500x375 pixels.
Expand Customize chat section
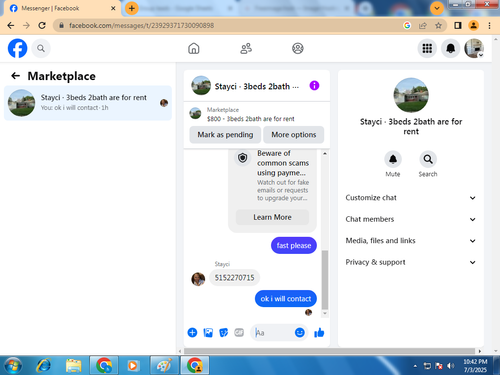(x=411, y=198)
